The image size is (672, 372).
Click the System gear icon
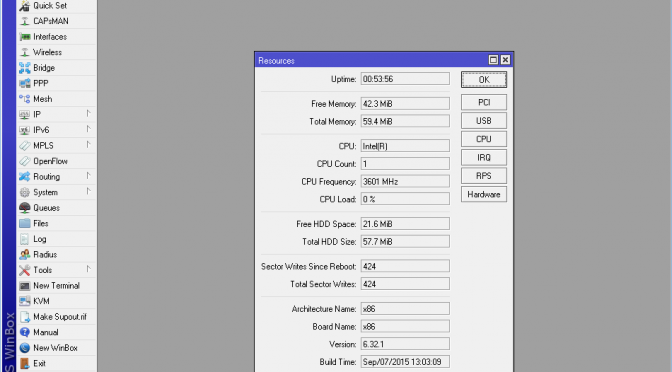pyautogui.click(x=25, y=192)
